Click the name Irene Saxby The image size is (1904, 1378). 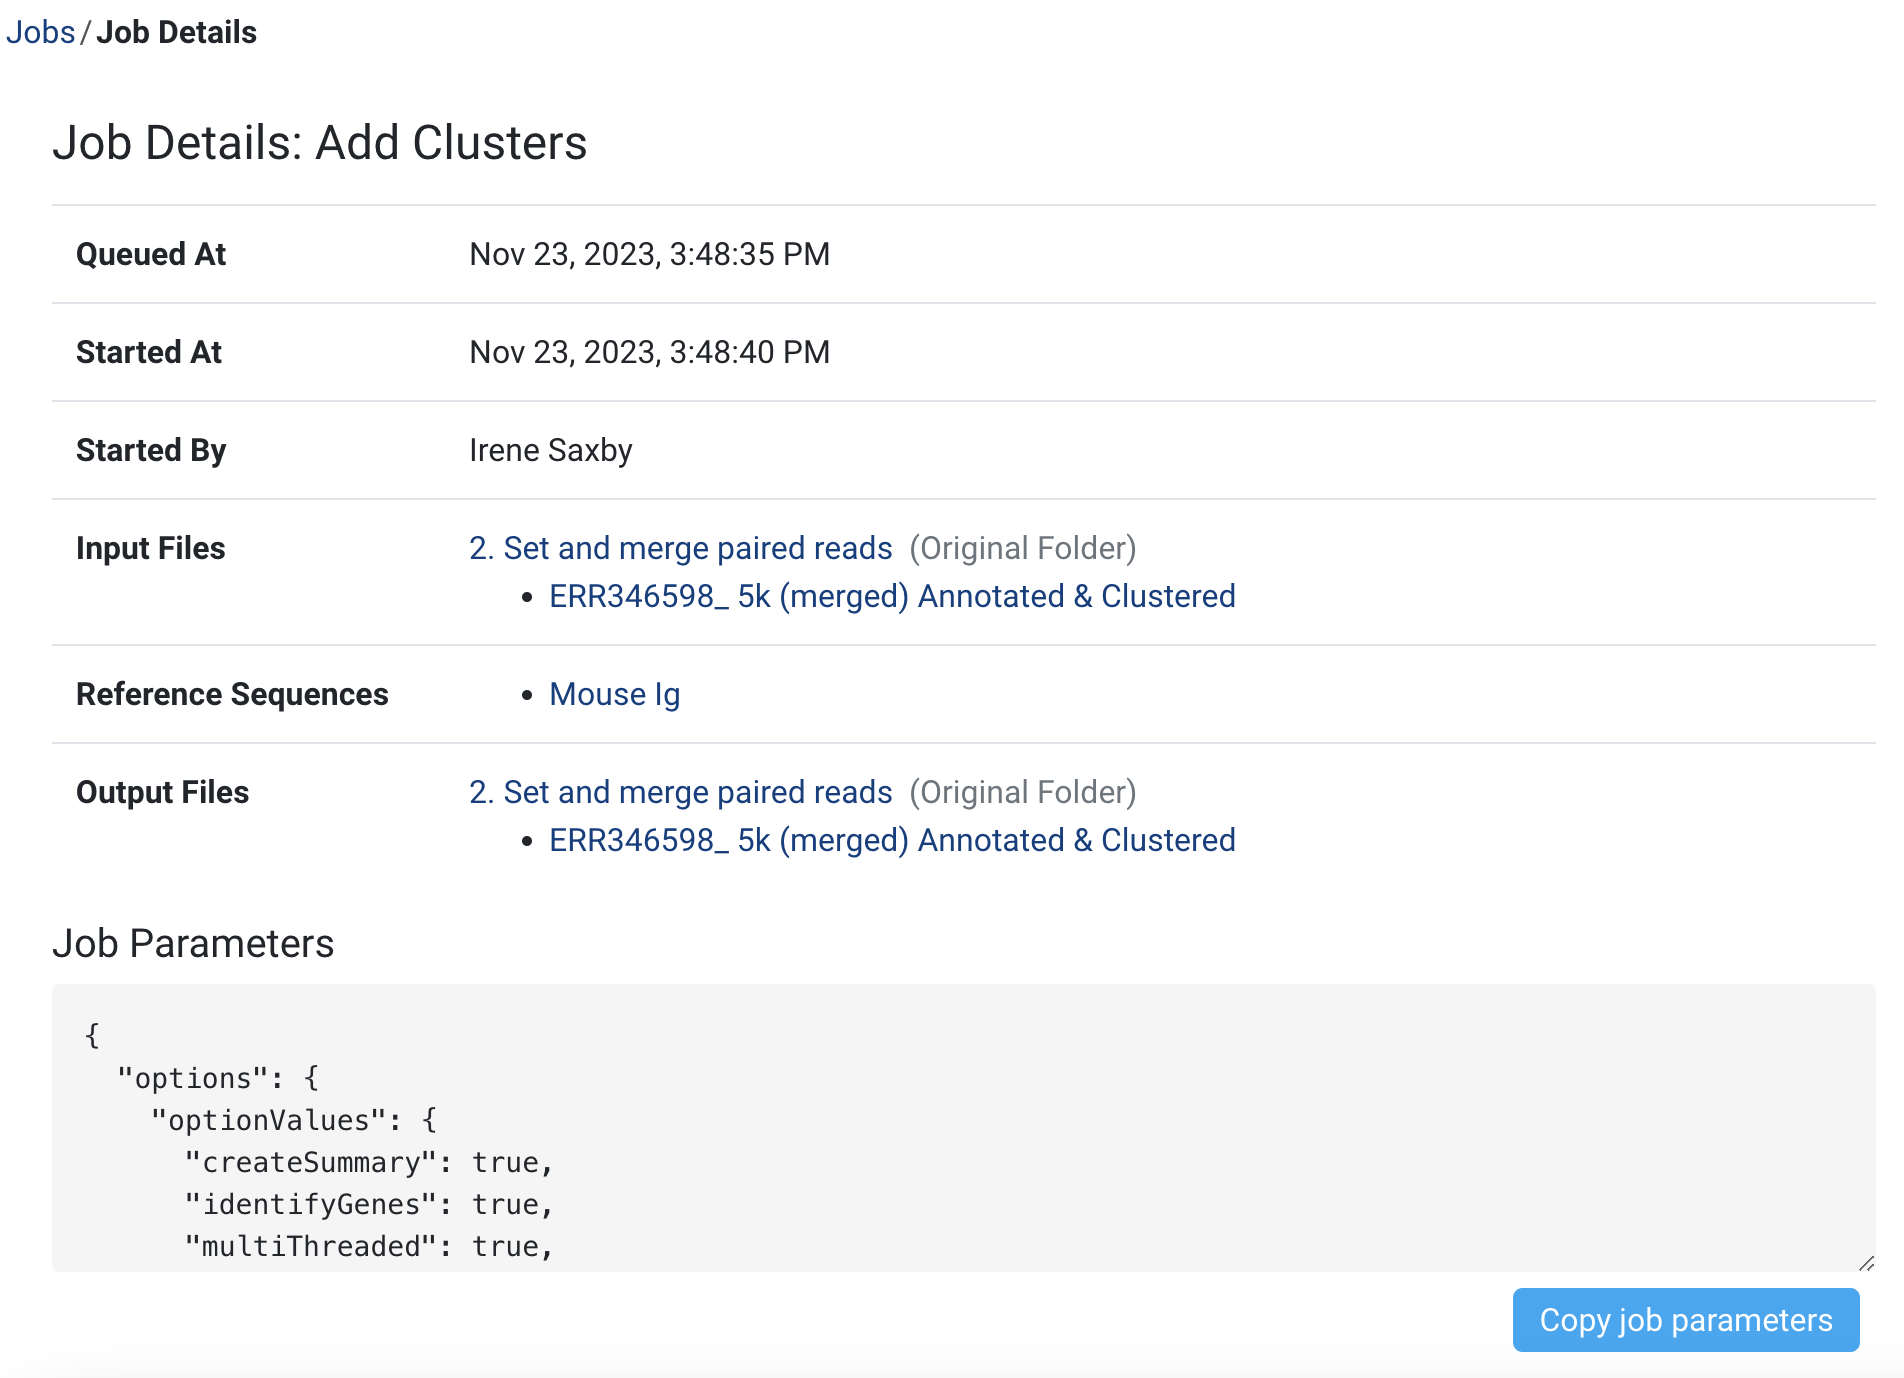tap(550, 450)
